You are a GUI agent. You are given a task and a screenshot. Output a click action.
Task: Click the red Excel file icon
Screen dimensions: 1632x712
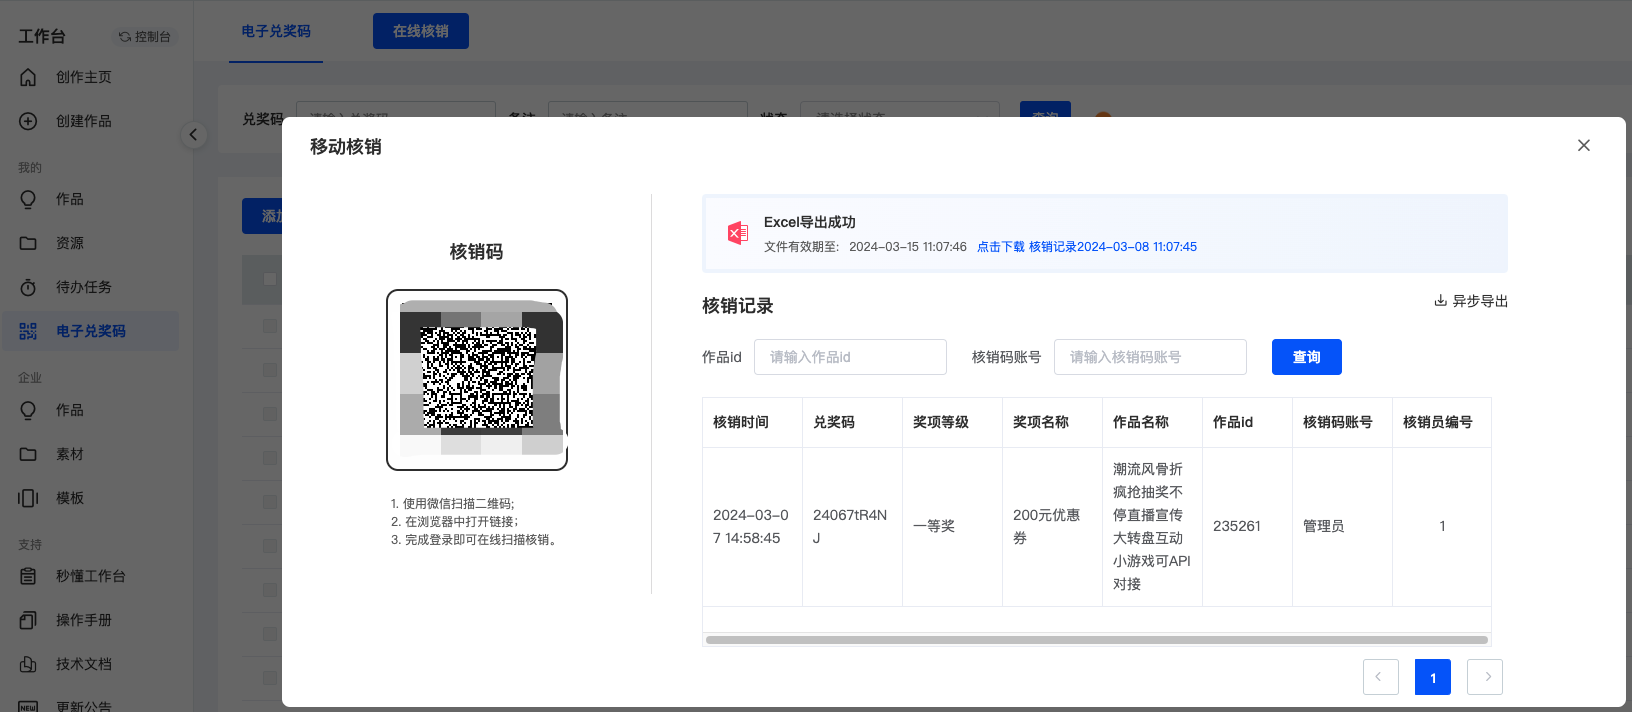coord(738,233)
